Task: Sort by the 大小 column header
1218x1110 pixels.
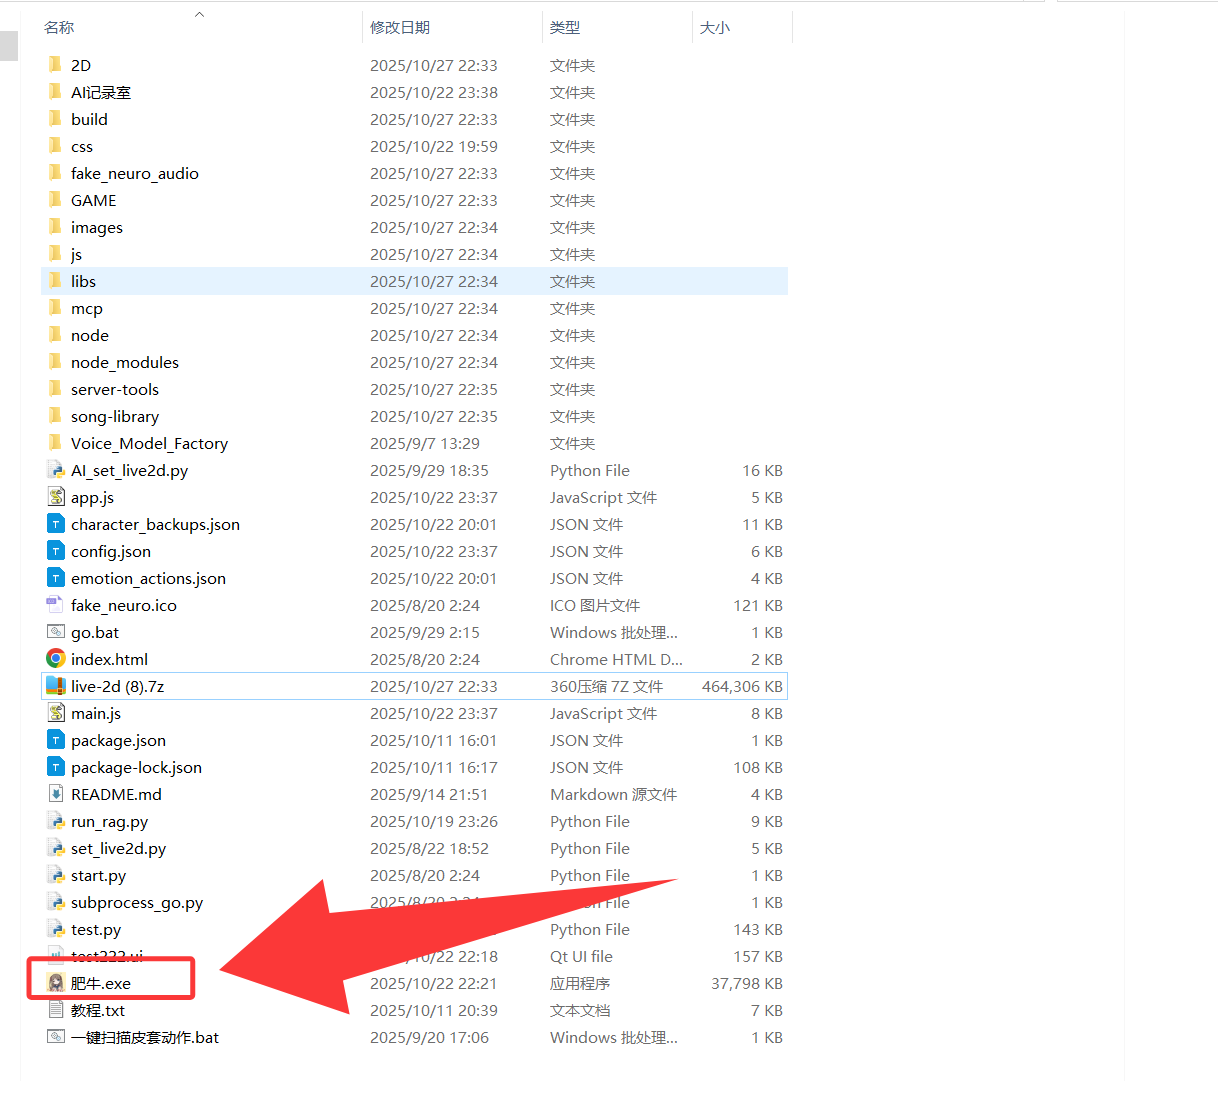Action: 715,28
